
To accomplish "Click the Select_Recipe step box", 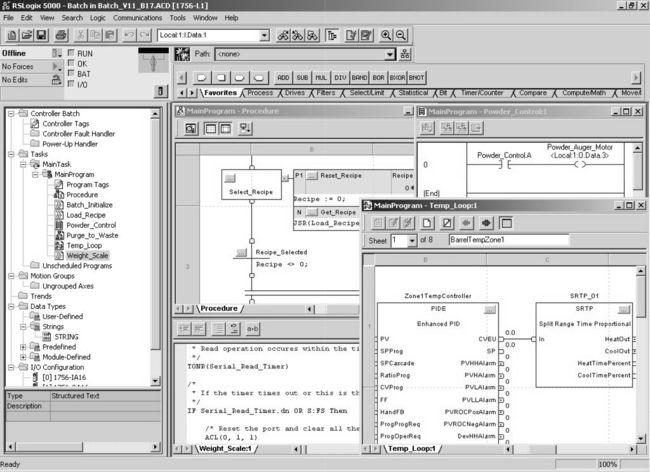I will point(252,184).
